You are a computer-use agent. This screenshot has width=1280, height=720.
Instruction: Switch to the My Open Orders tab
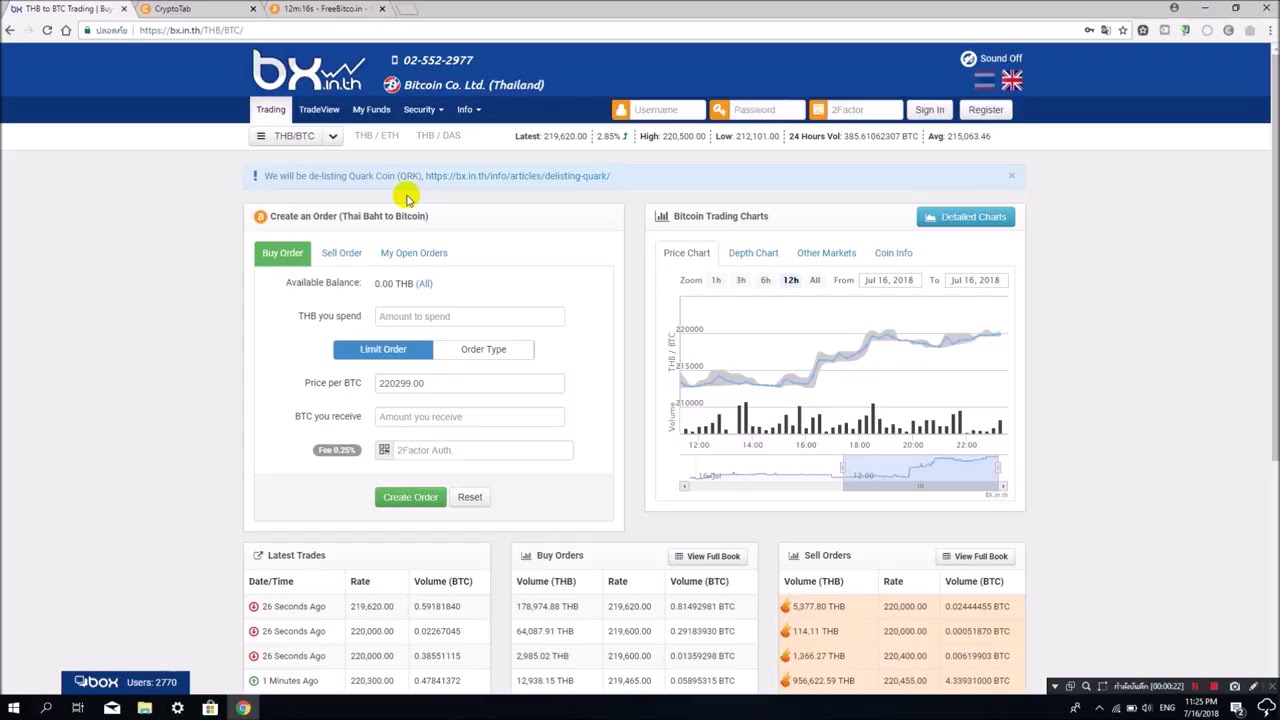coord(414,253)
